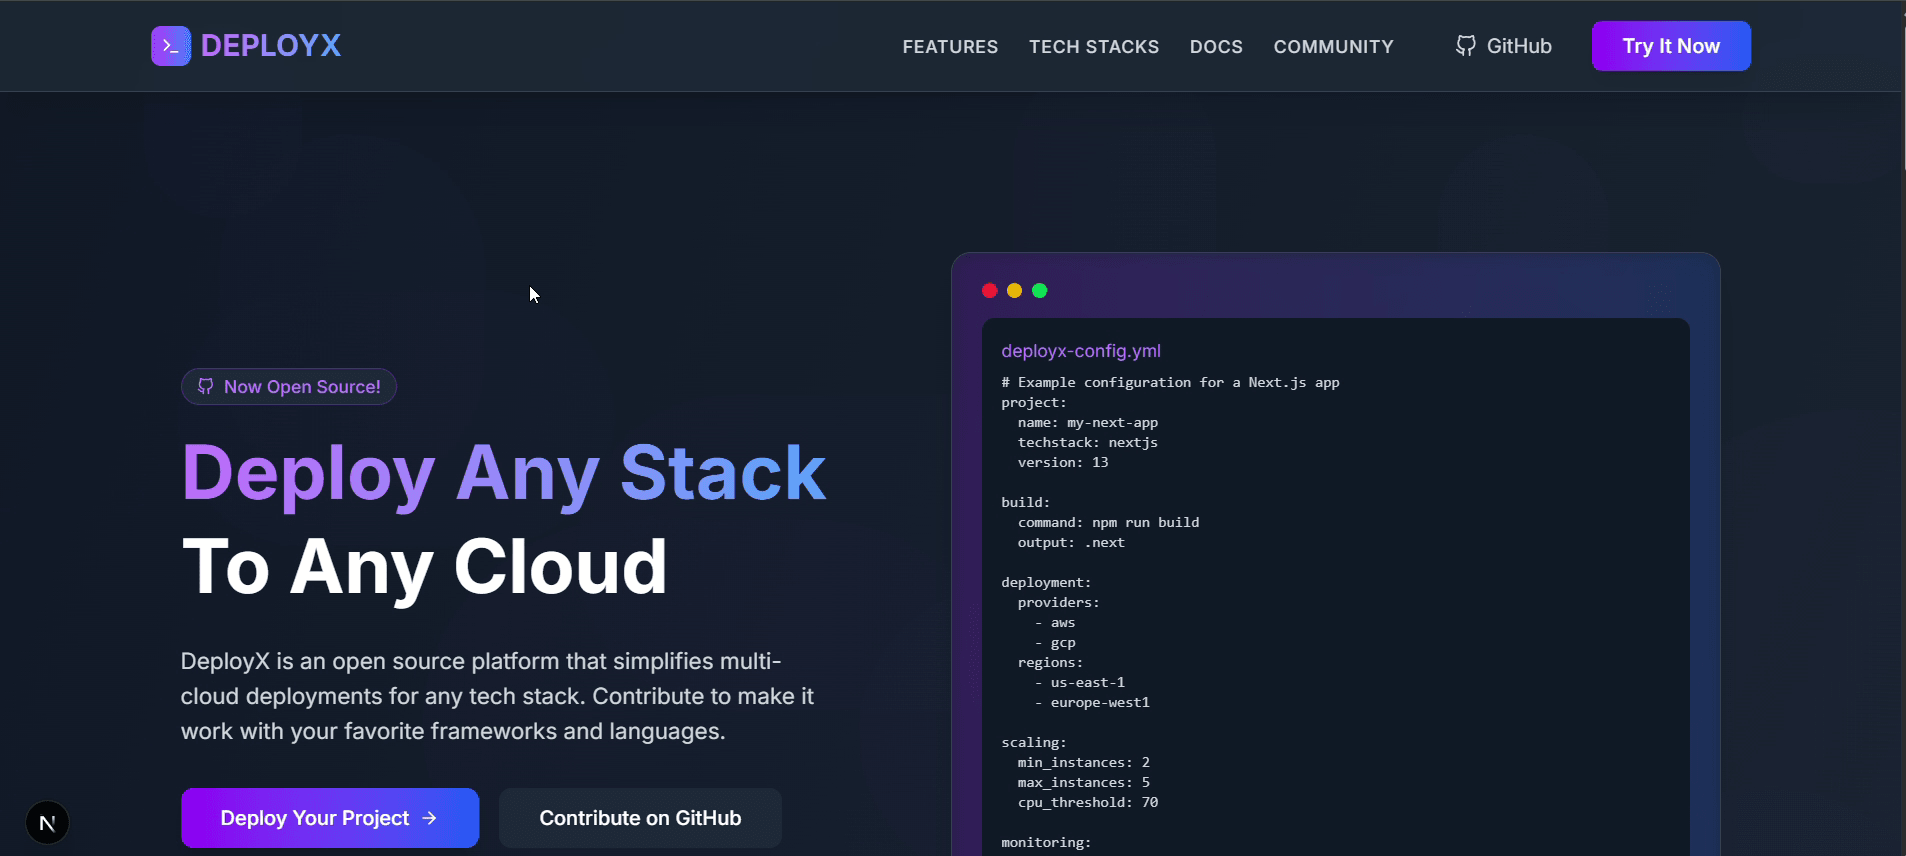Click the yellow dot in code window
Screen dimensions: 1906x856
coord(1014,291)
